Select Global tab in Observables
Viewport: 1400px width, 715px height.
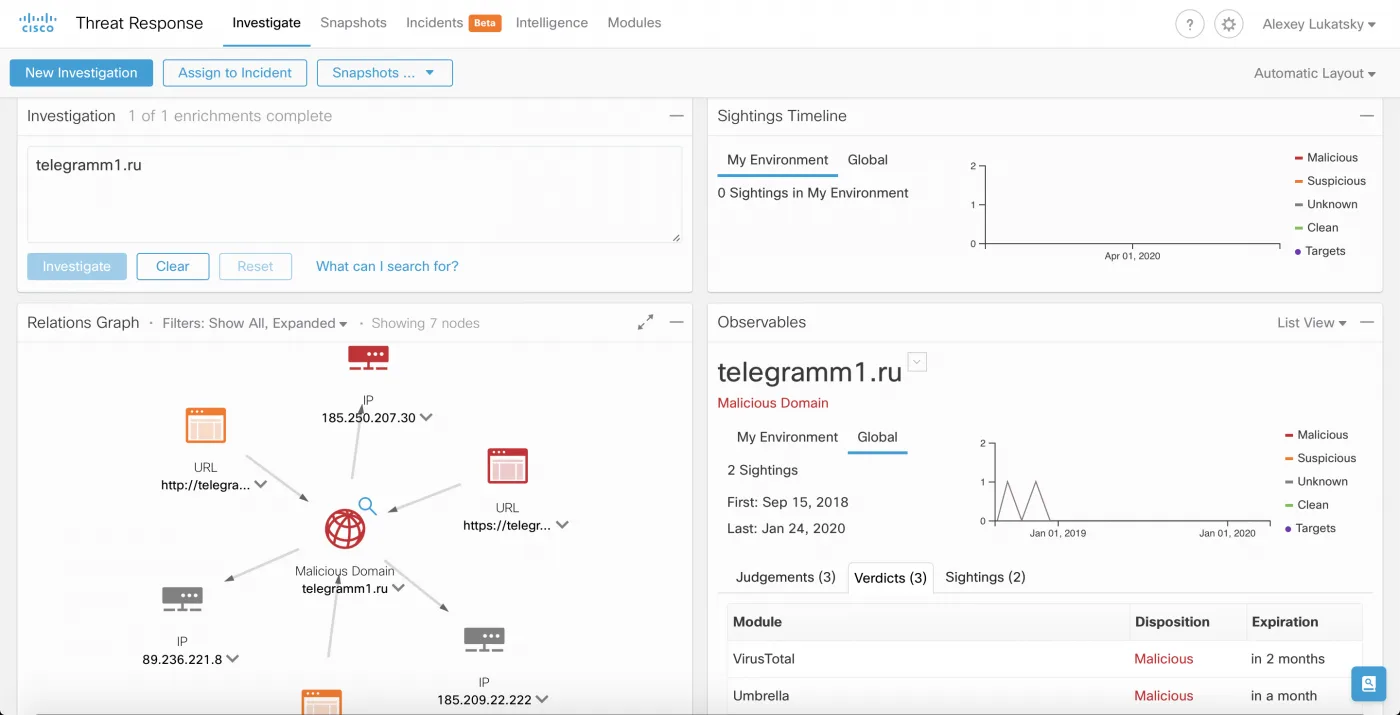(877, 437)
